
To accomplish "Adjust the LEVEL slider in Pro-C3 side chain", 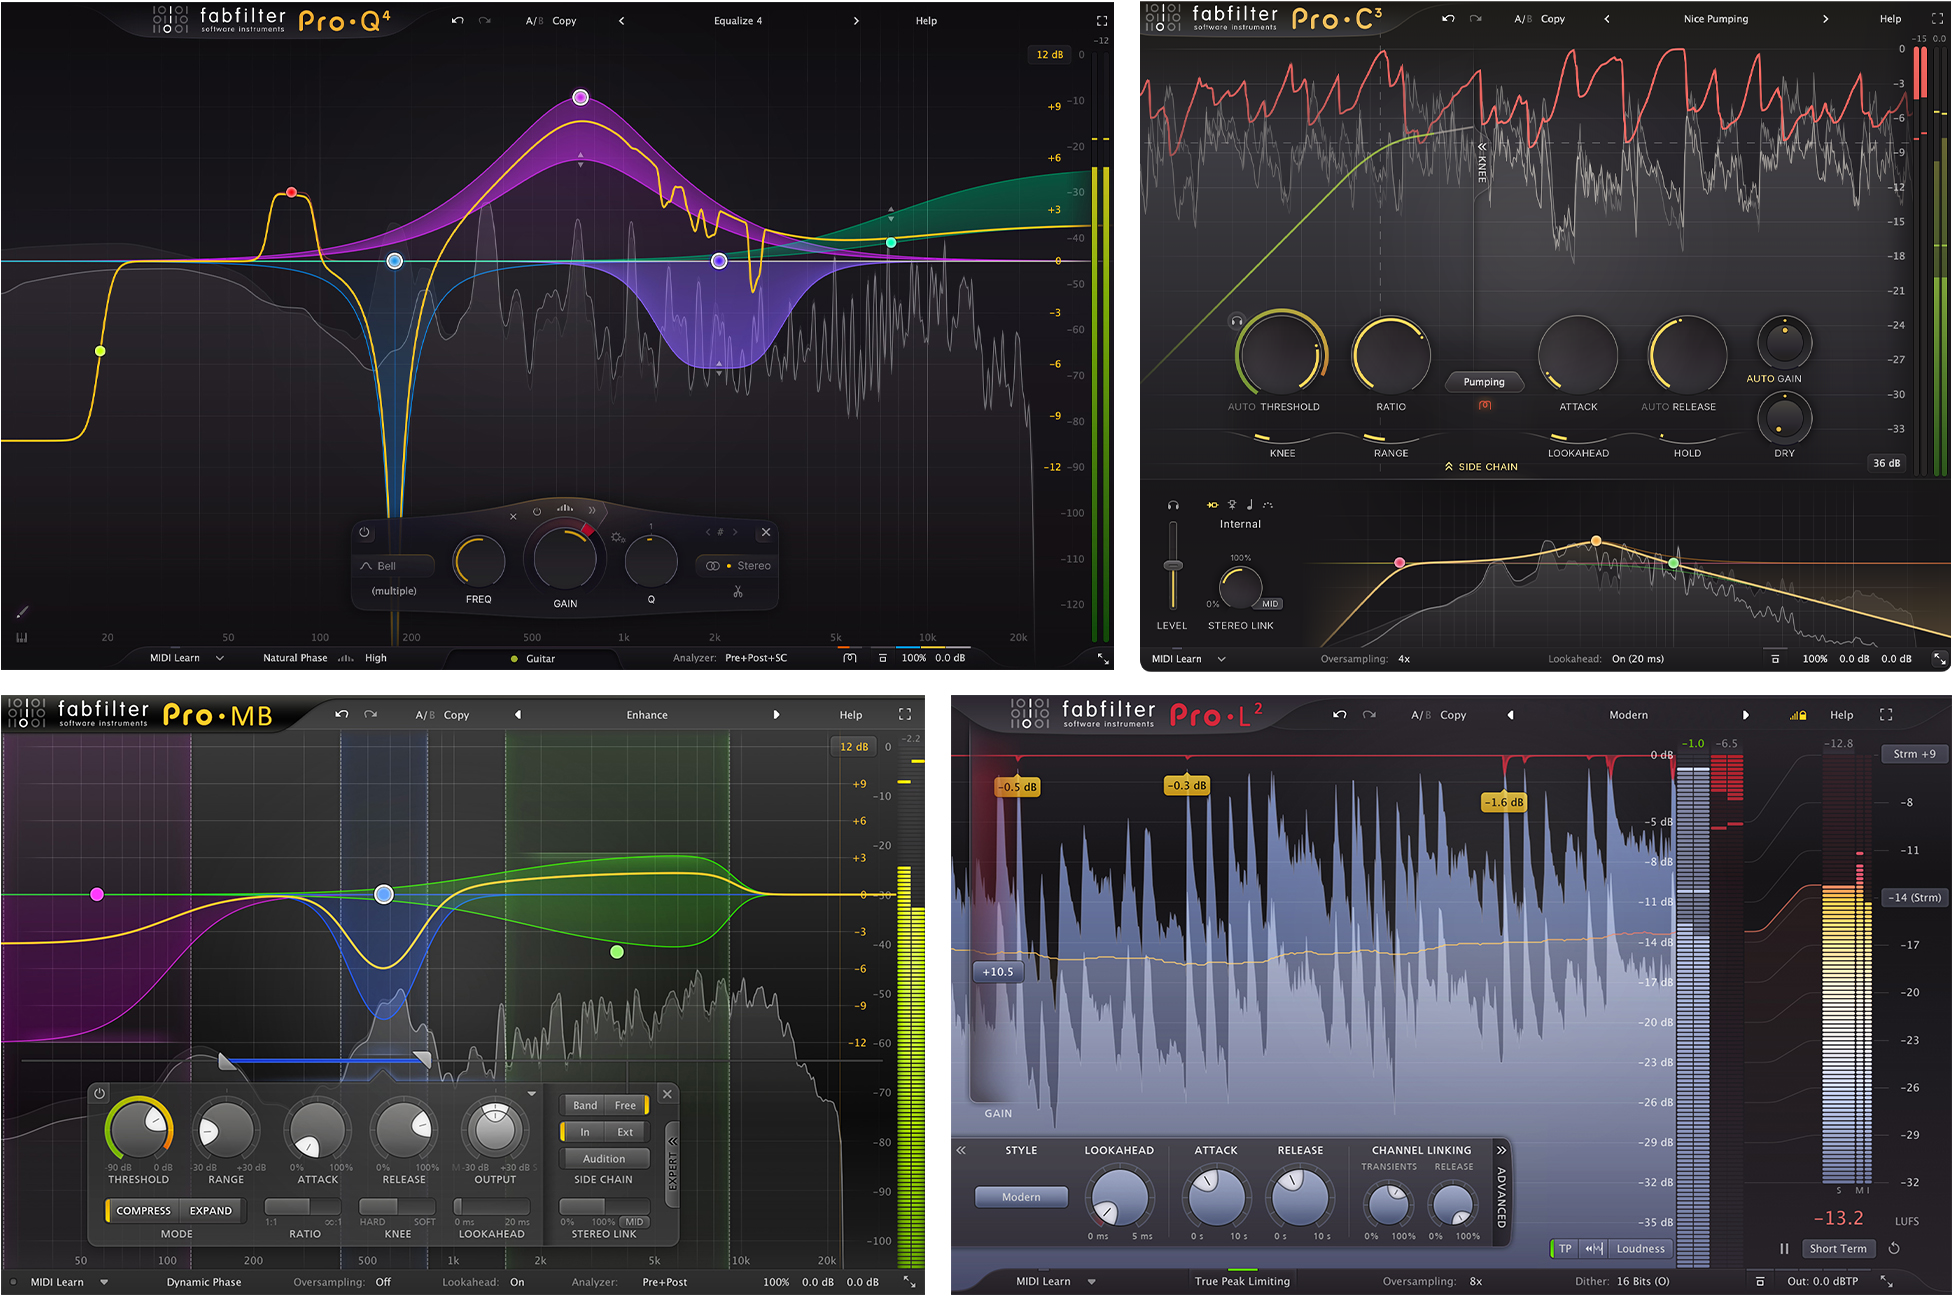I will pos(1173,564).
